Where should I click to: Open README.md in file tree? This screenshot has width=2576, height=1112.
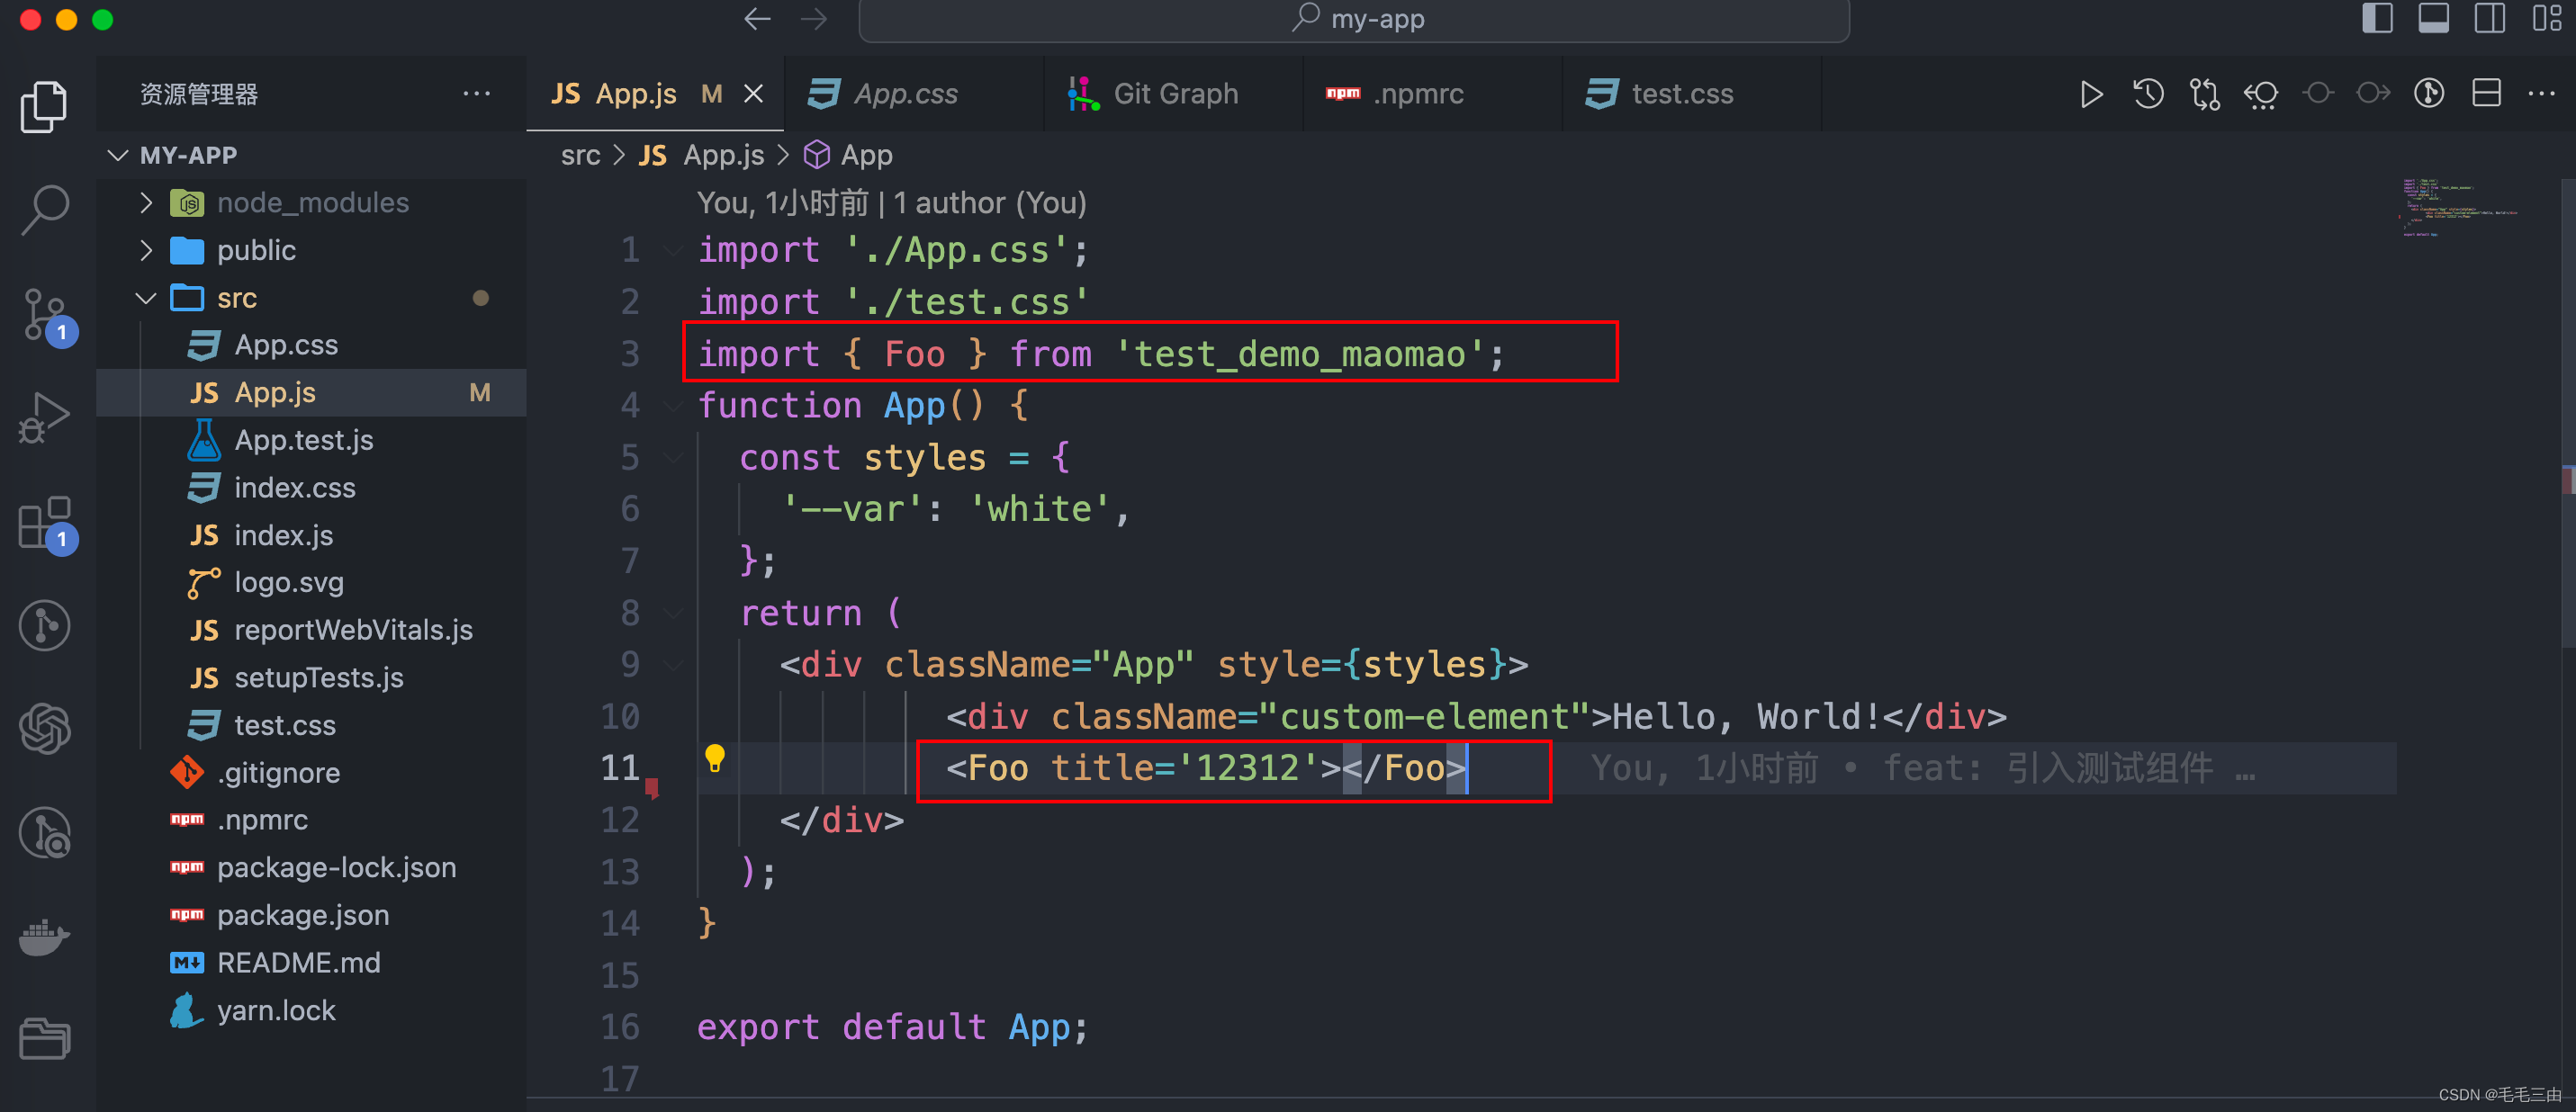(298, 963)
